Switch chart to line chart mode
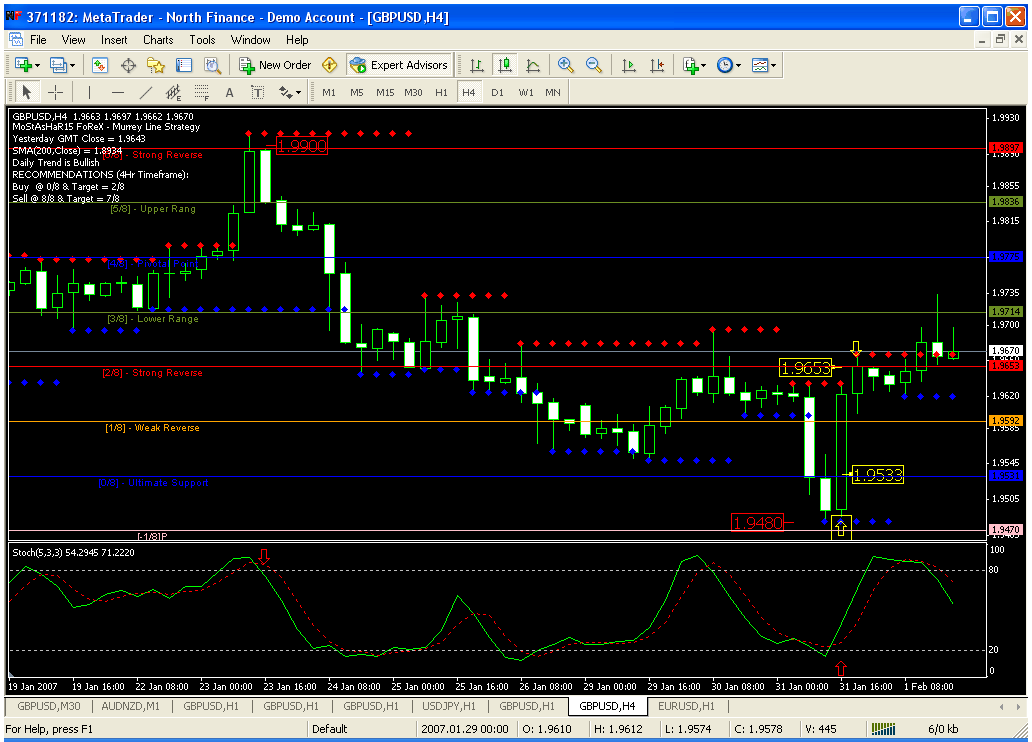 coord(533,65)
